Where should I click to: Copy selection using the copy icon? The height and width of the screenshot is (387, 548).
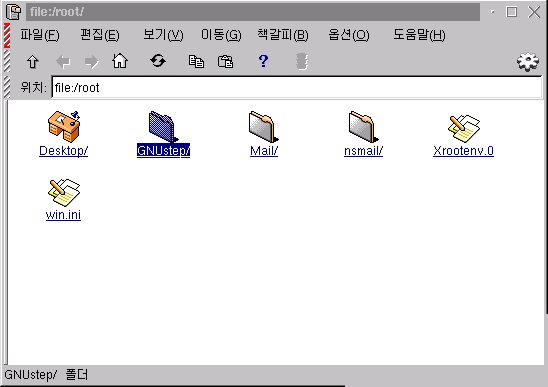click(196, 62)
